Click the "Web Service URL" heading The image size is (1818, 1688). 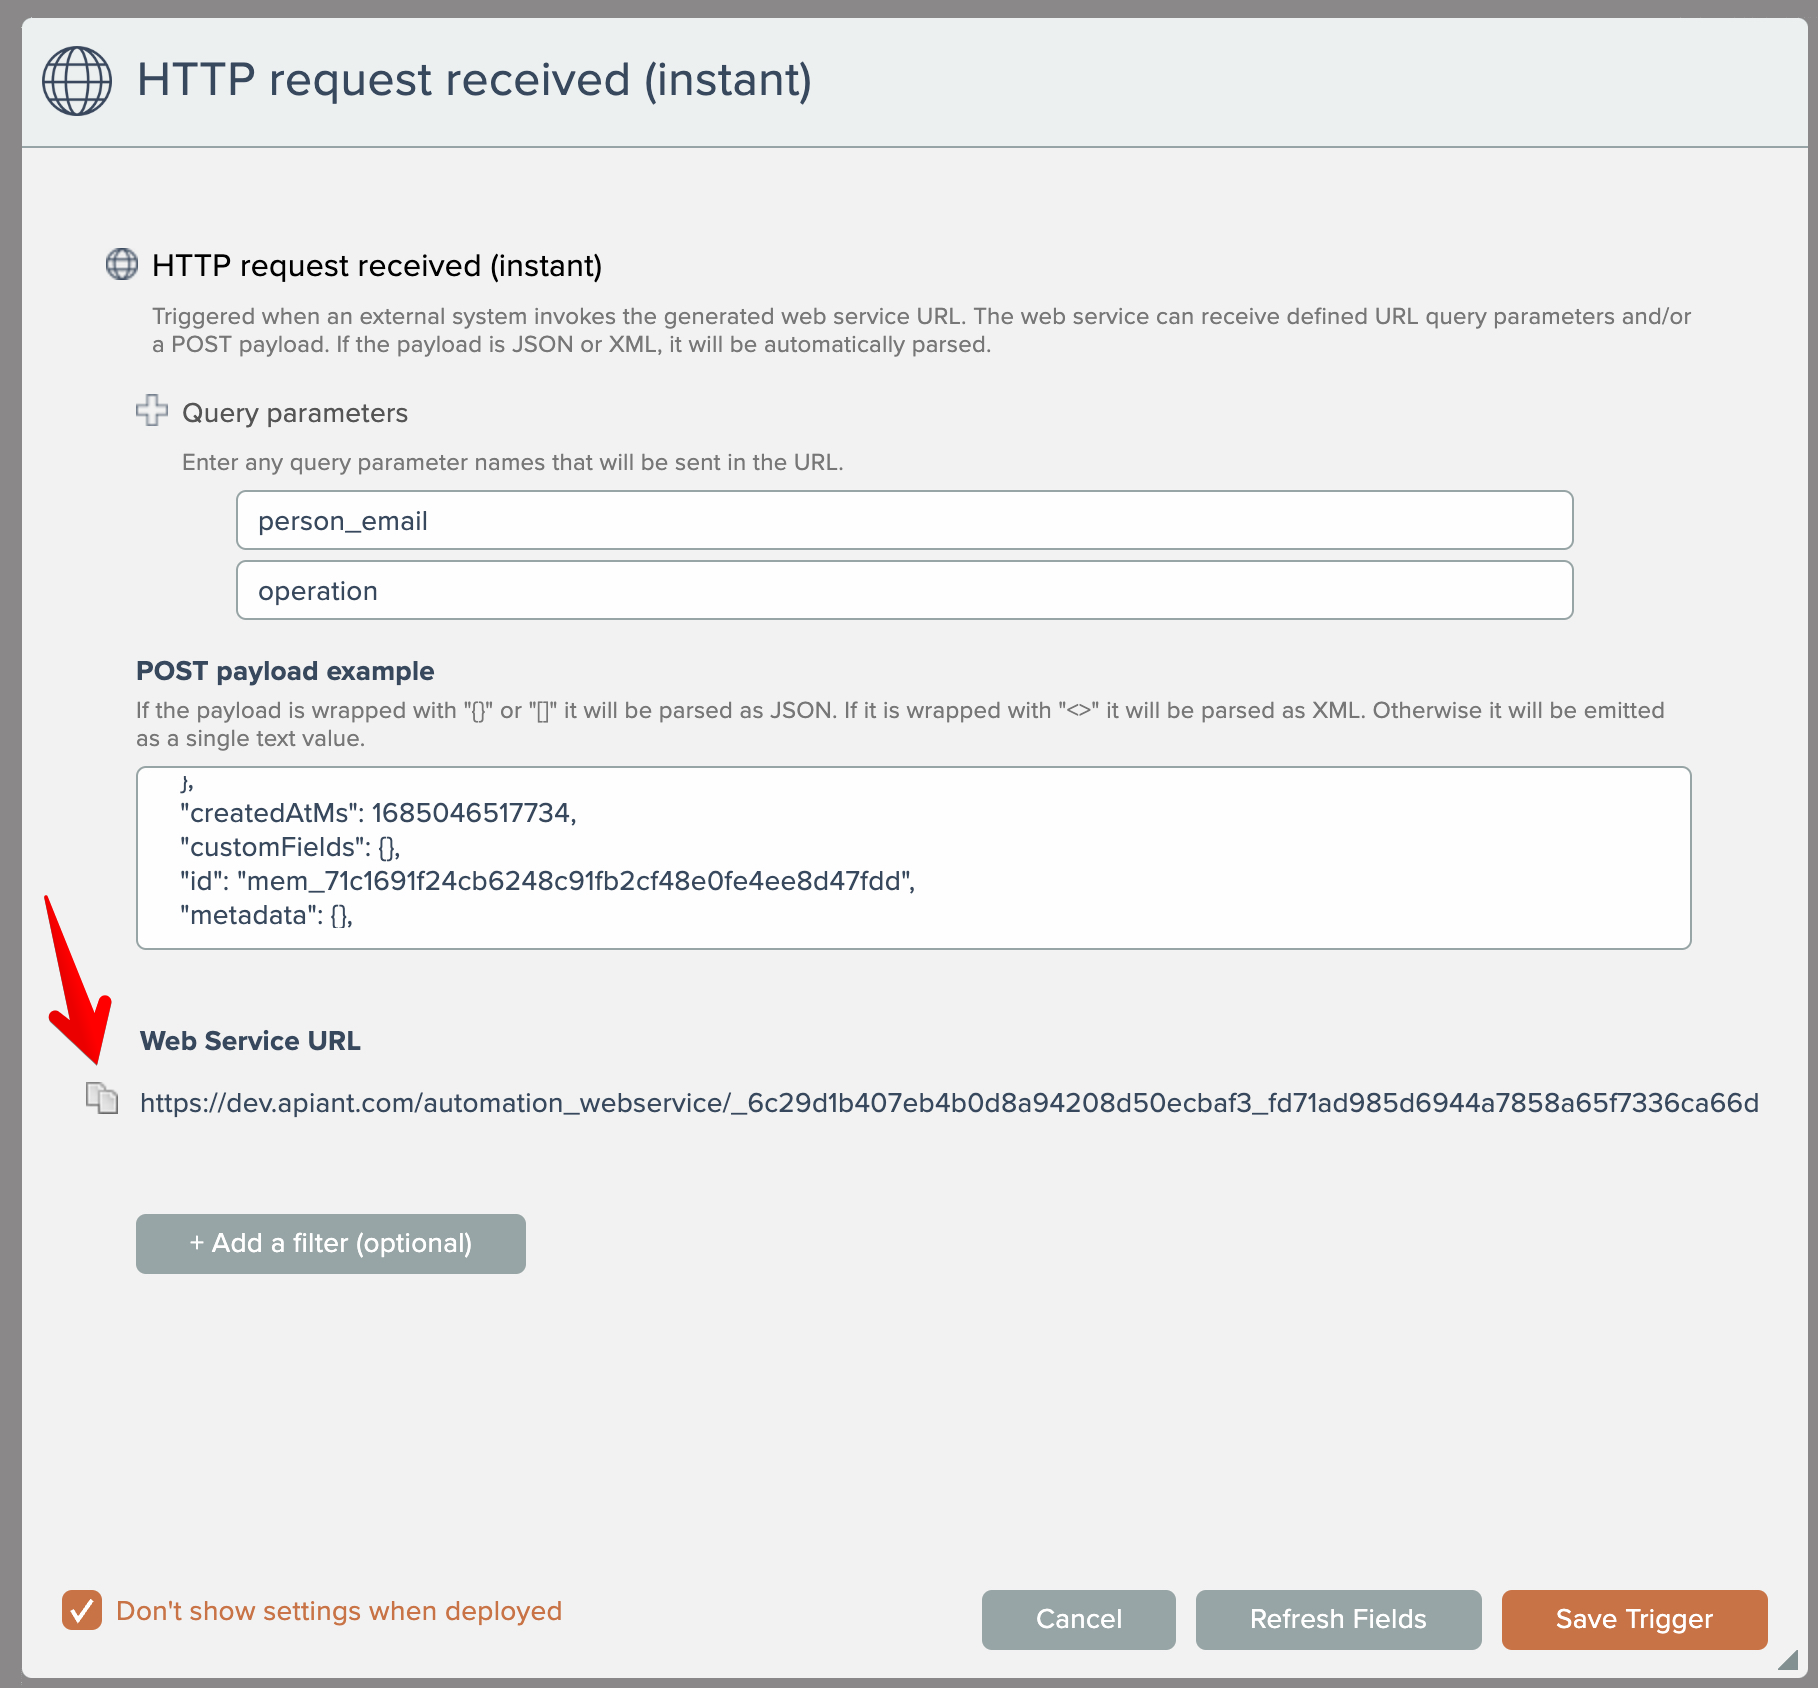[x=250, y=1041]
